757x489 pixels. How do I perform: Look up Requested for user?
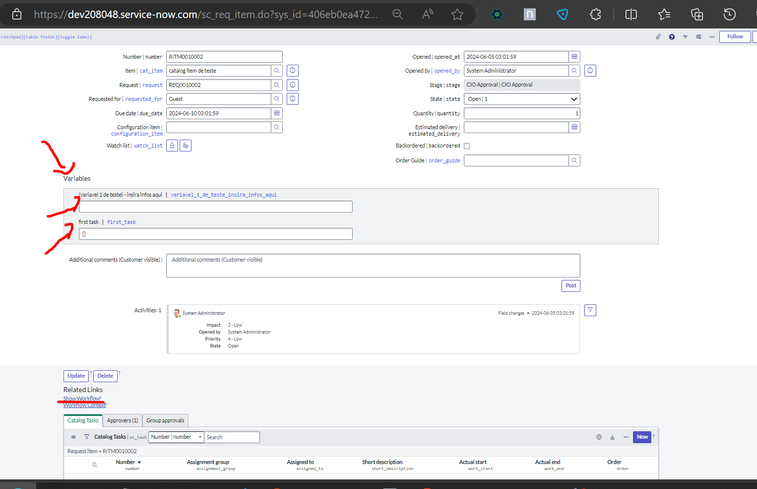point(277,99)
